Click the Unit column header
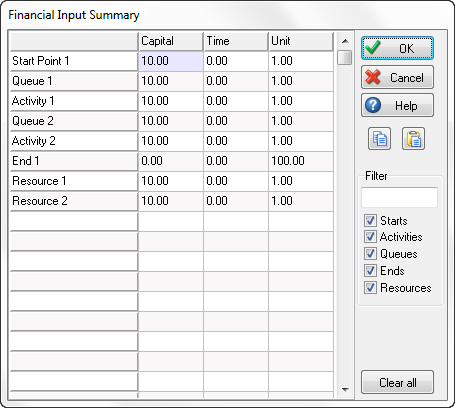The image size is (455, 408). coord(301,41)
